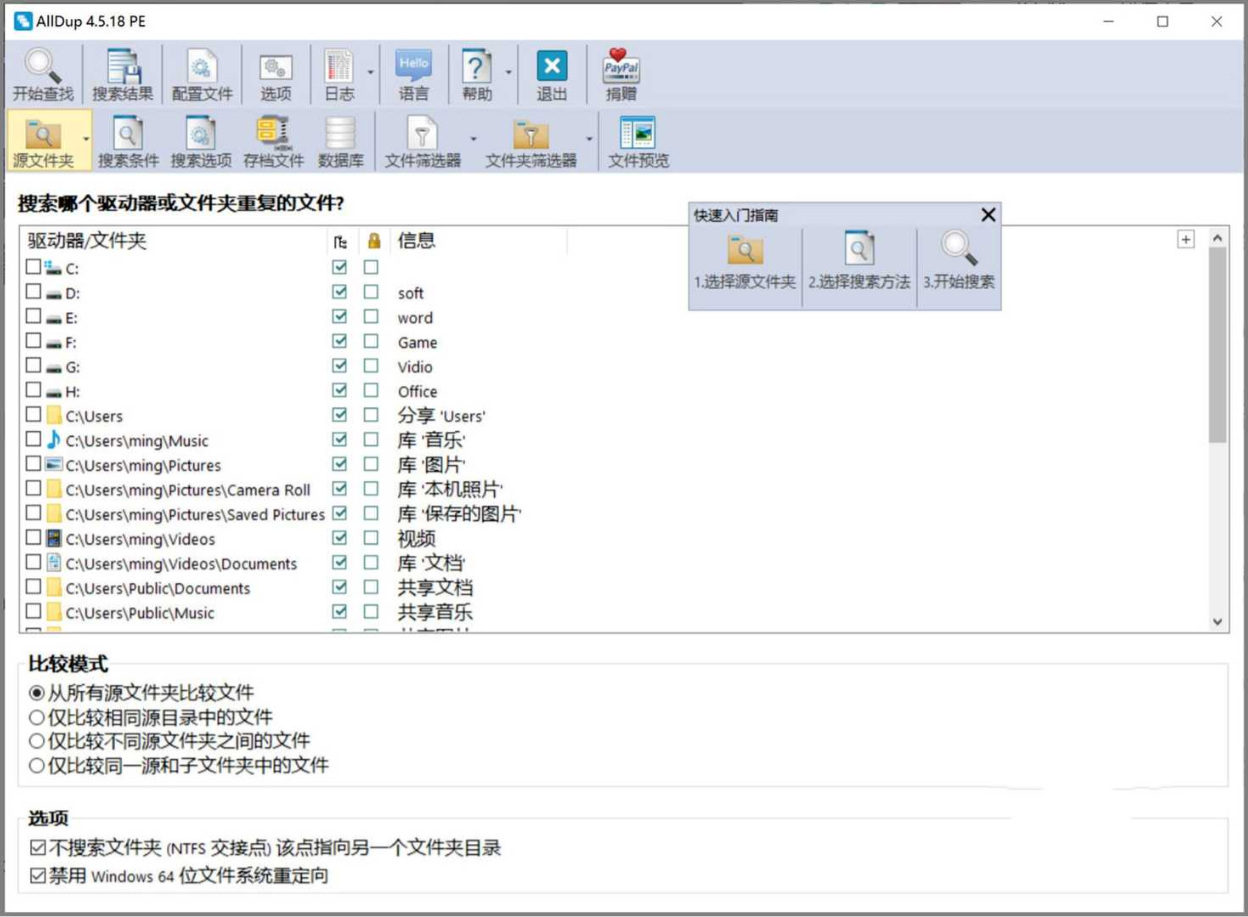Select 仅比较不同源文件夹之间的文件 radio button
This screenshot has height=917, width=1248.
point(37,741)
